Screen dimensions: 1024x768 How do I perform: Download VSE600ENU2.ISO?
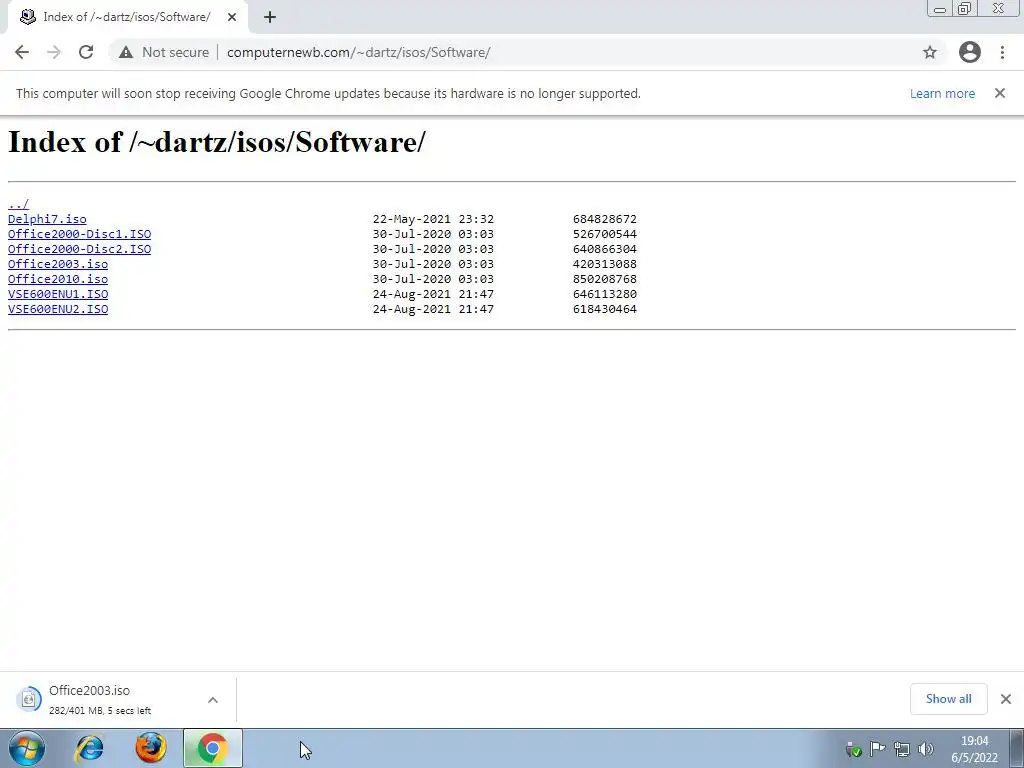coord(58,309)
